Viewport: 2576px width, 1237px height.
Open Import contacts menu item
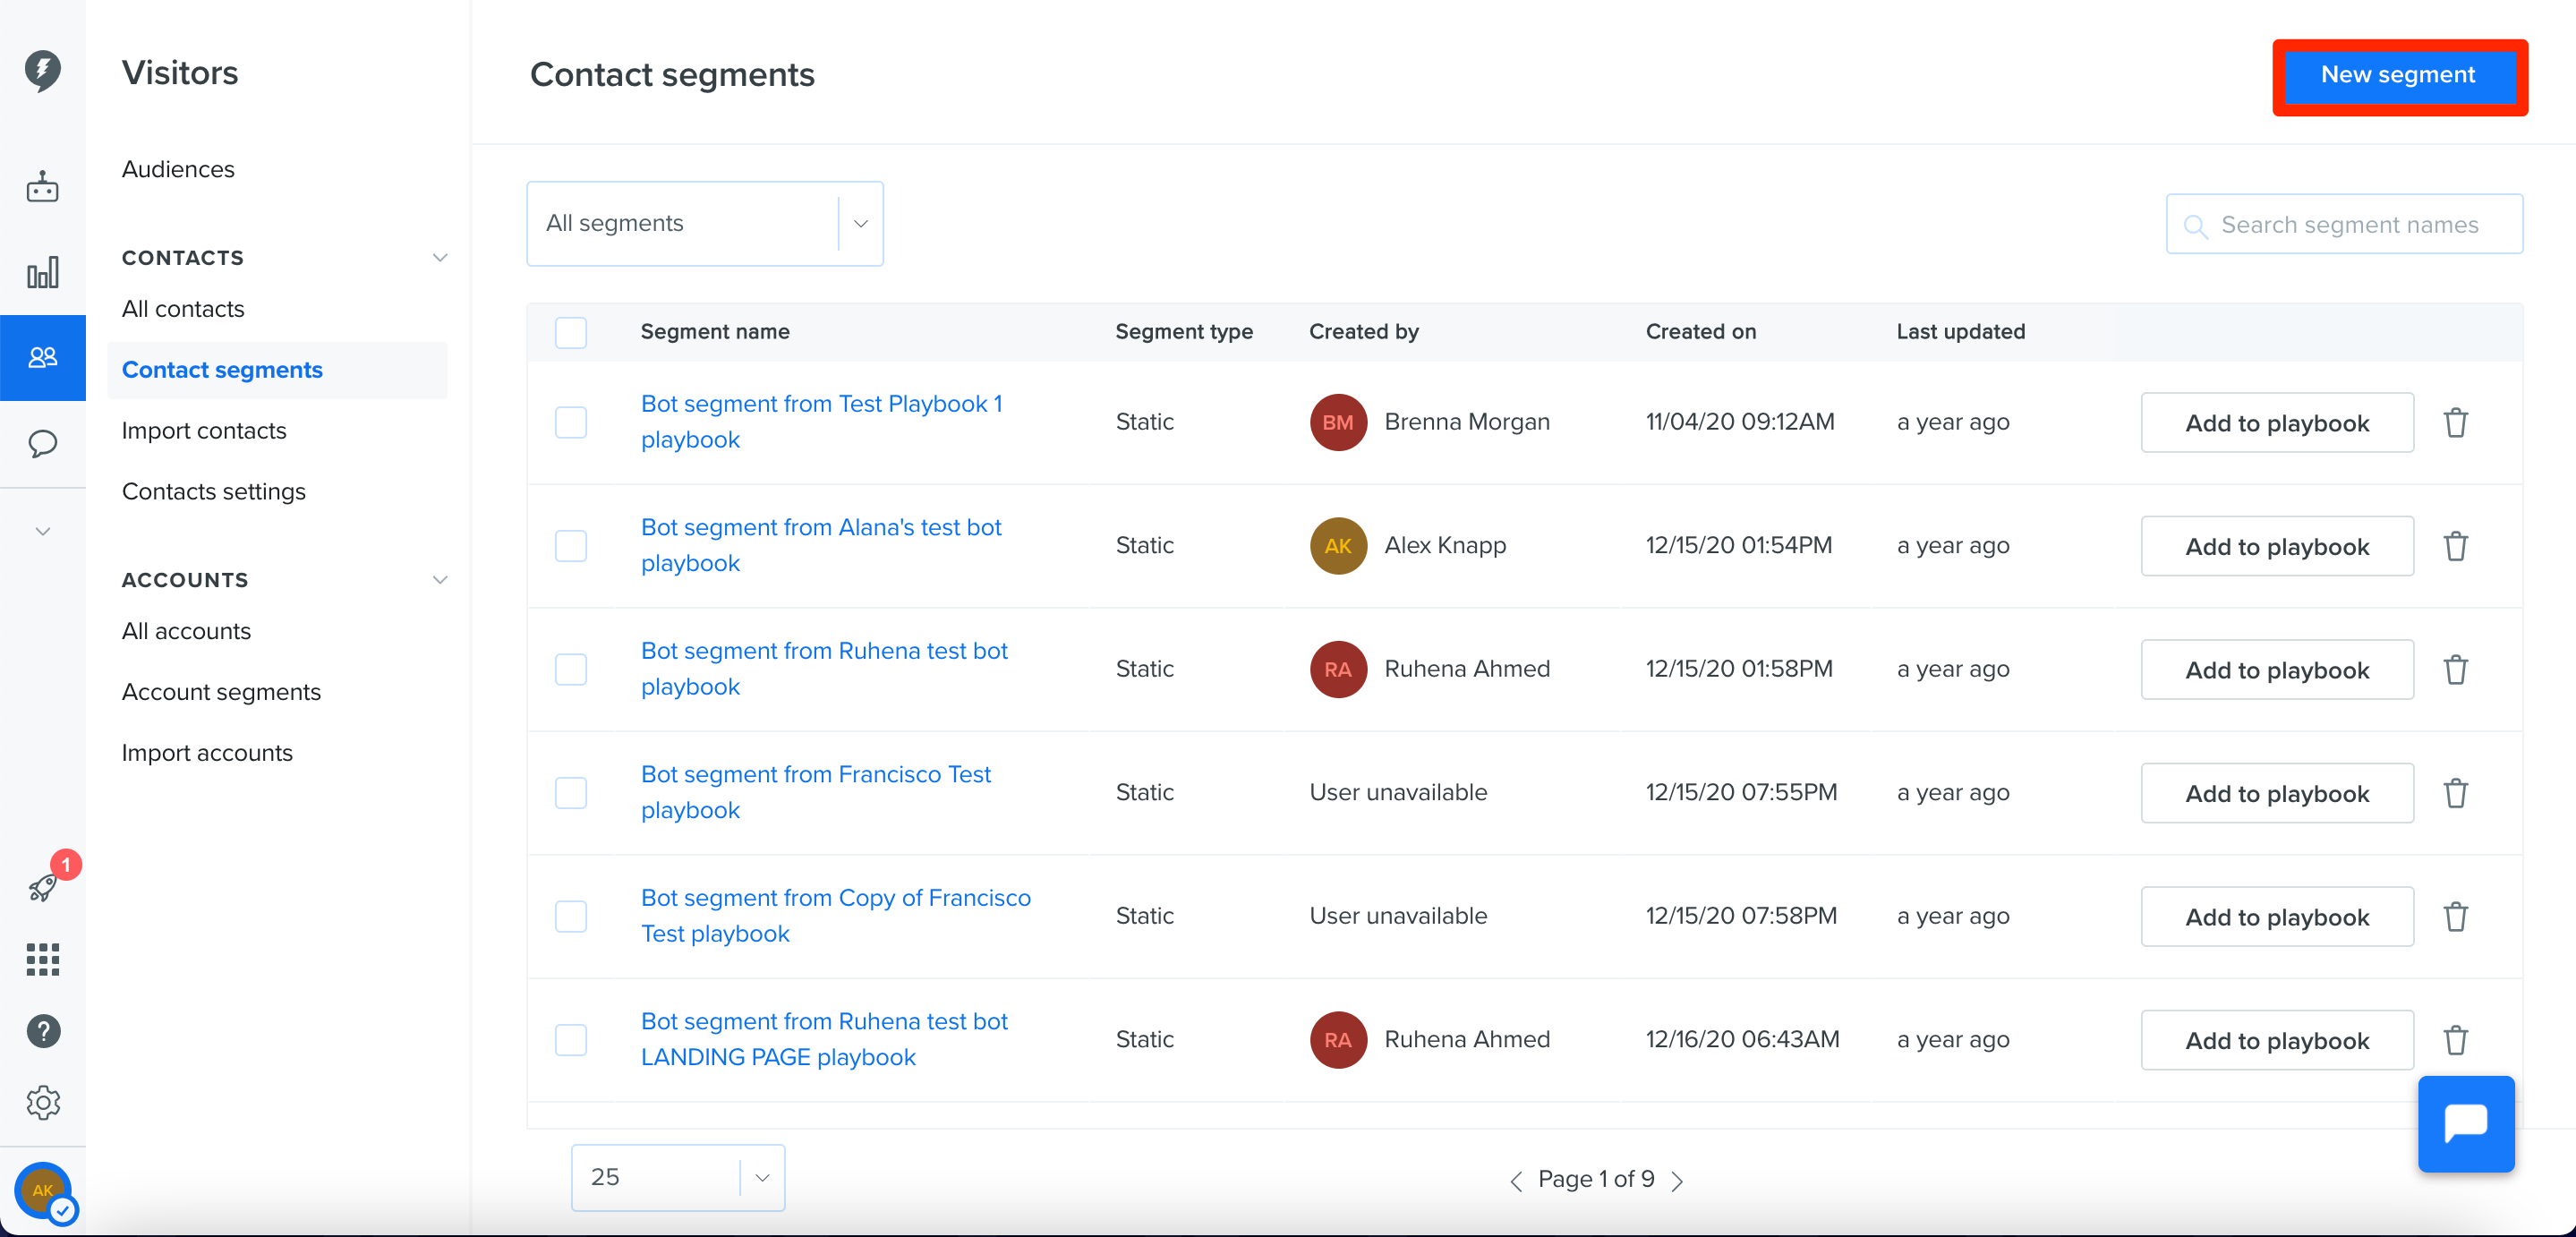[x=204, y=430]
